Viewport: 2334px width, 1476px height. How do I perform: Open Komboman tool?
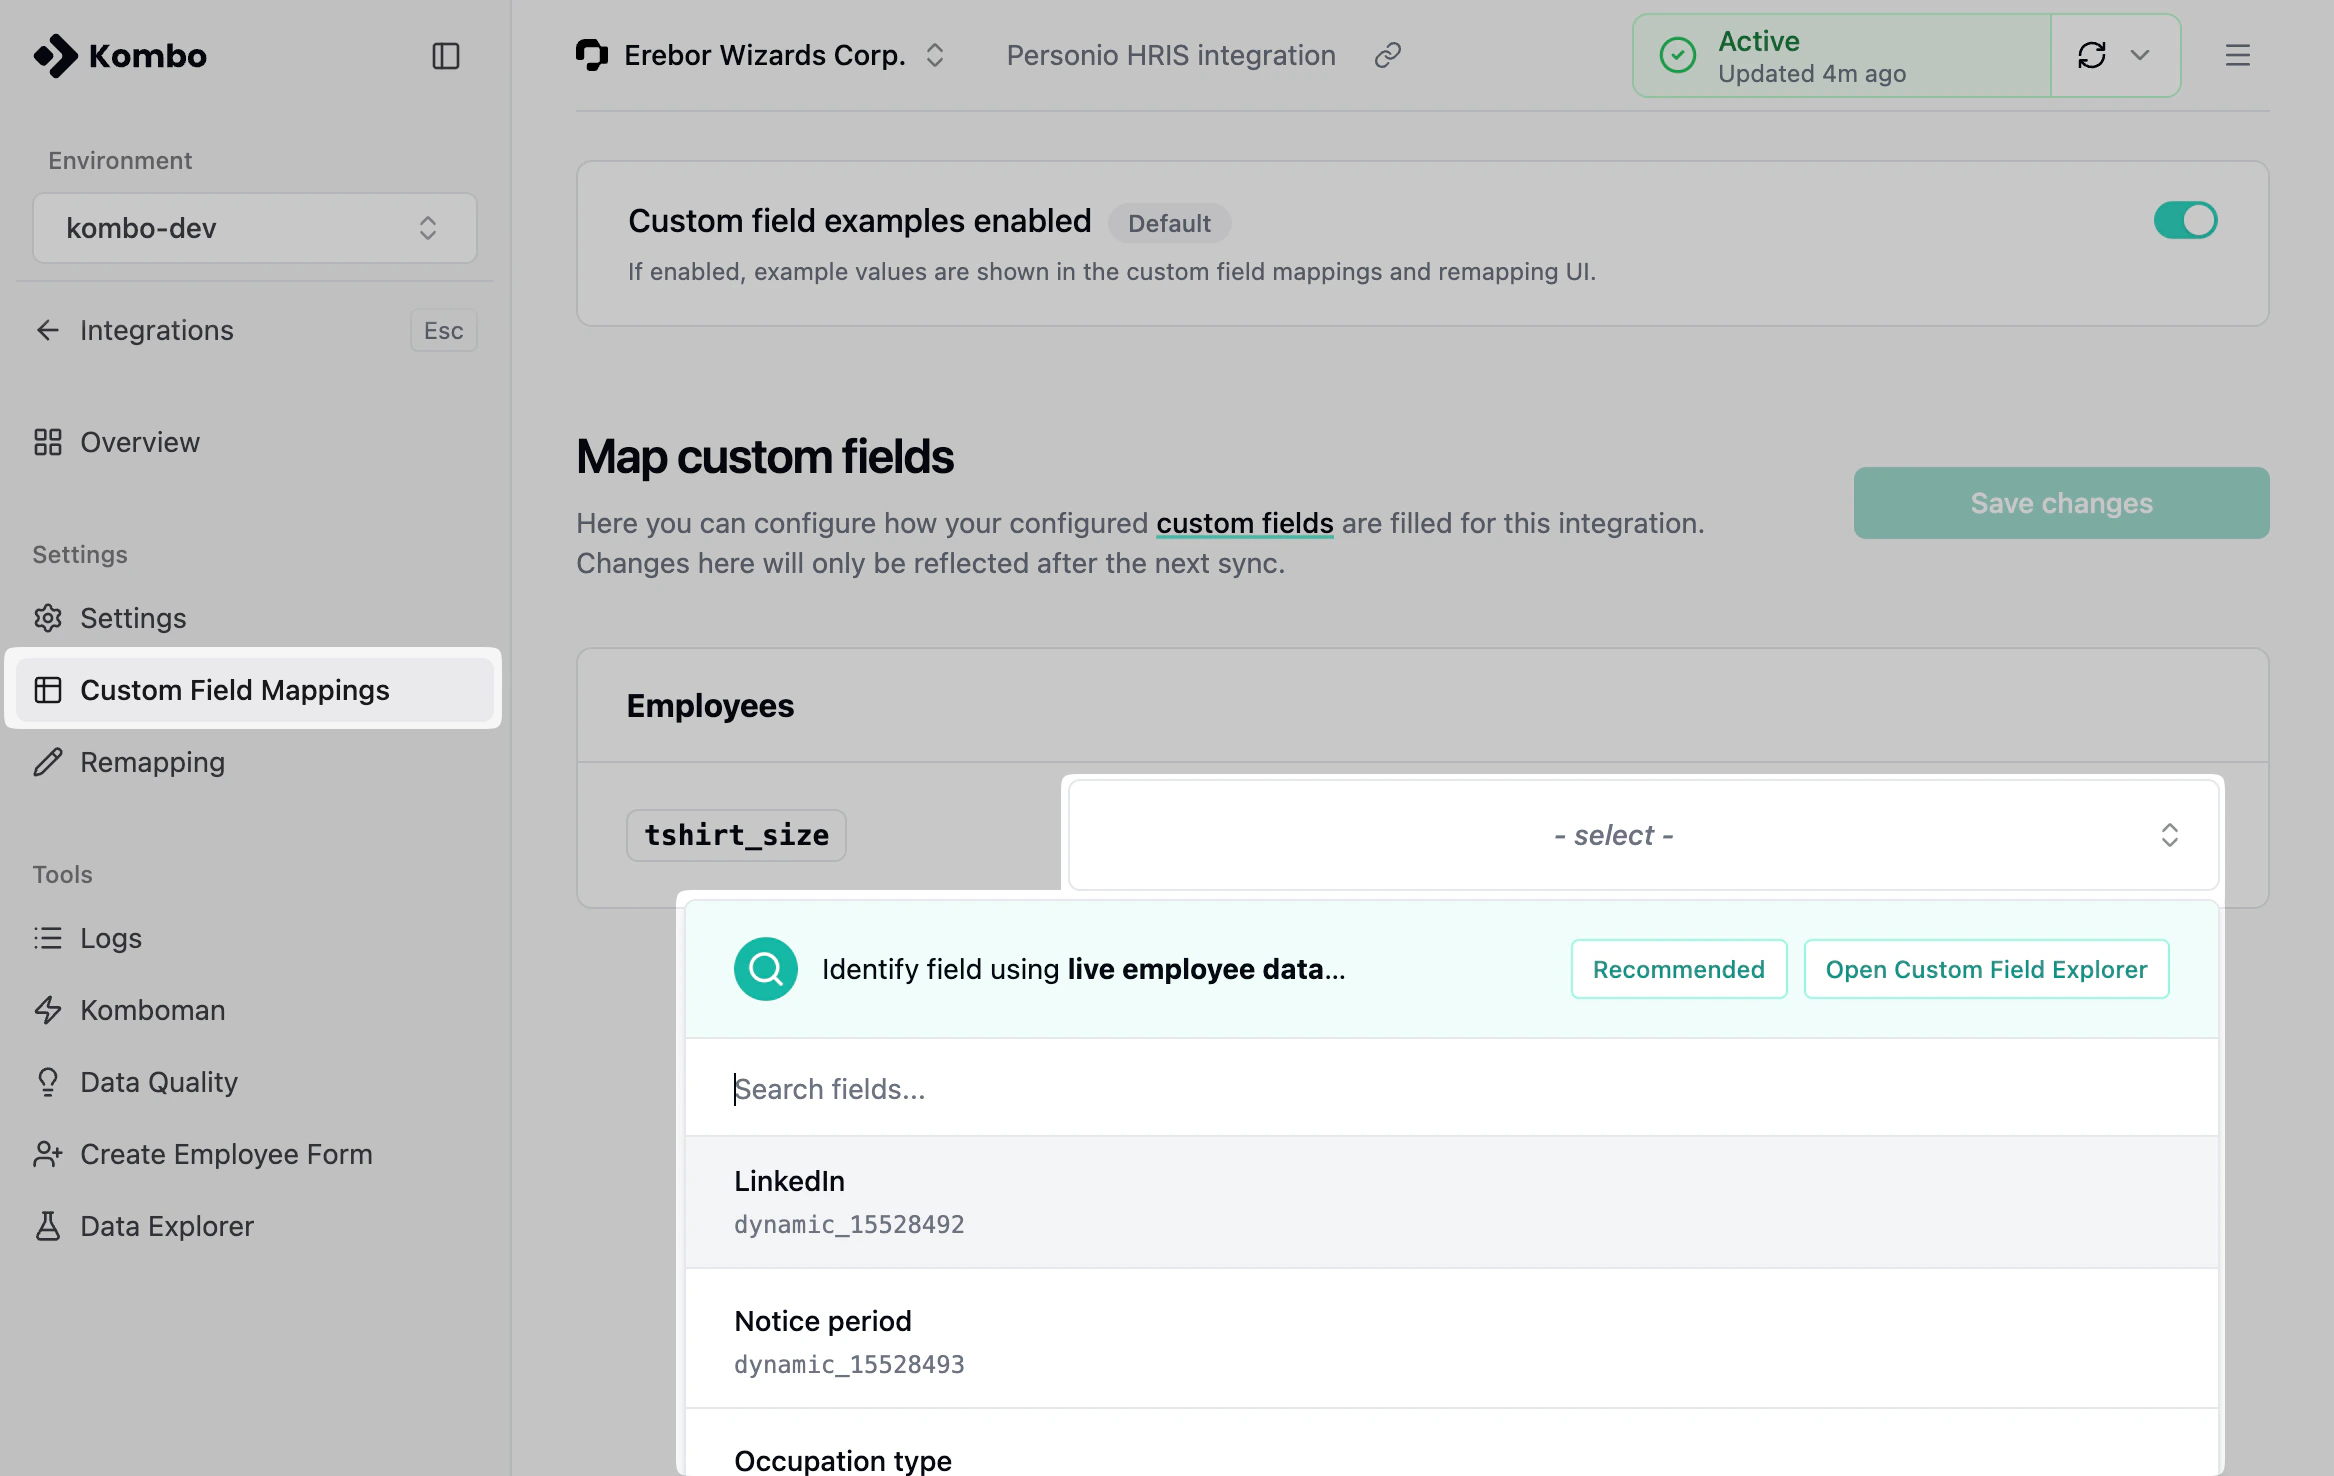point(152,1010)
